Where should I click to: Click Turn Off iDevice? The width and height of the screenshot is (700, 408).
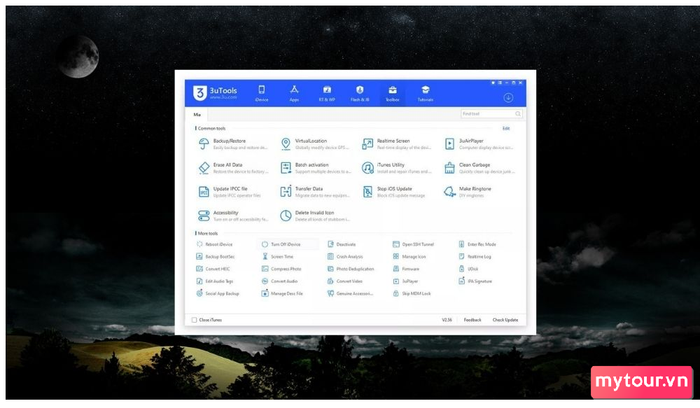281,244
